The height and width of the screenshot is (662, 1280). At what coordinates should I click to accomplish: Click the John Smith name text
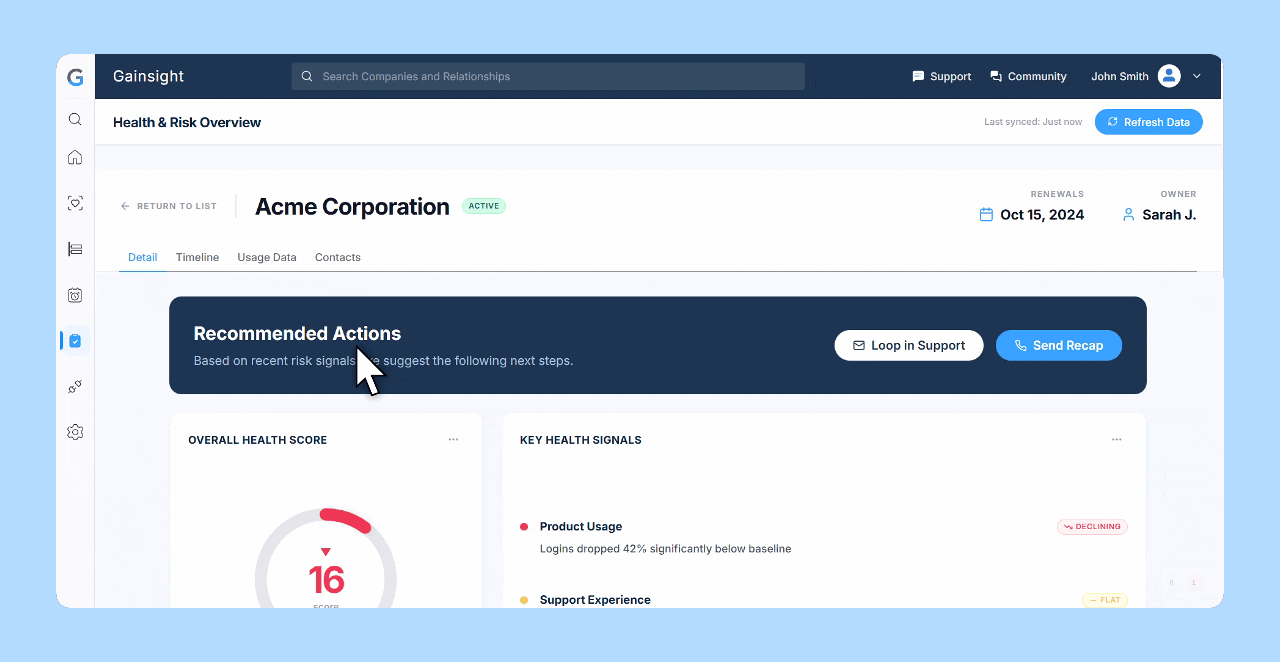(x=1120, y=76)
